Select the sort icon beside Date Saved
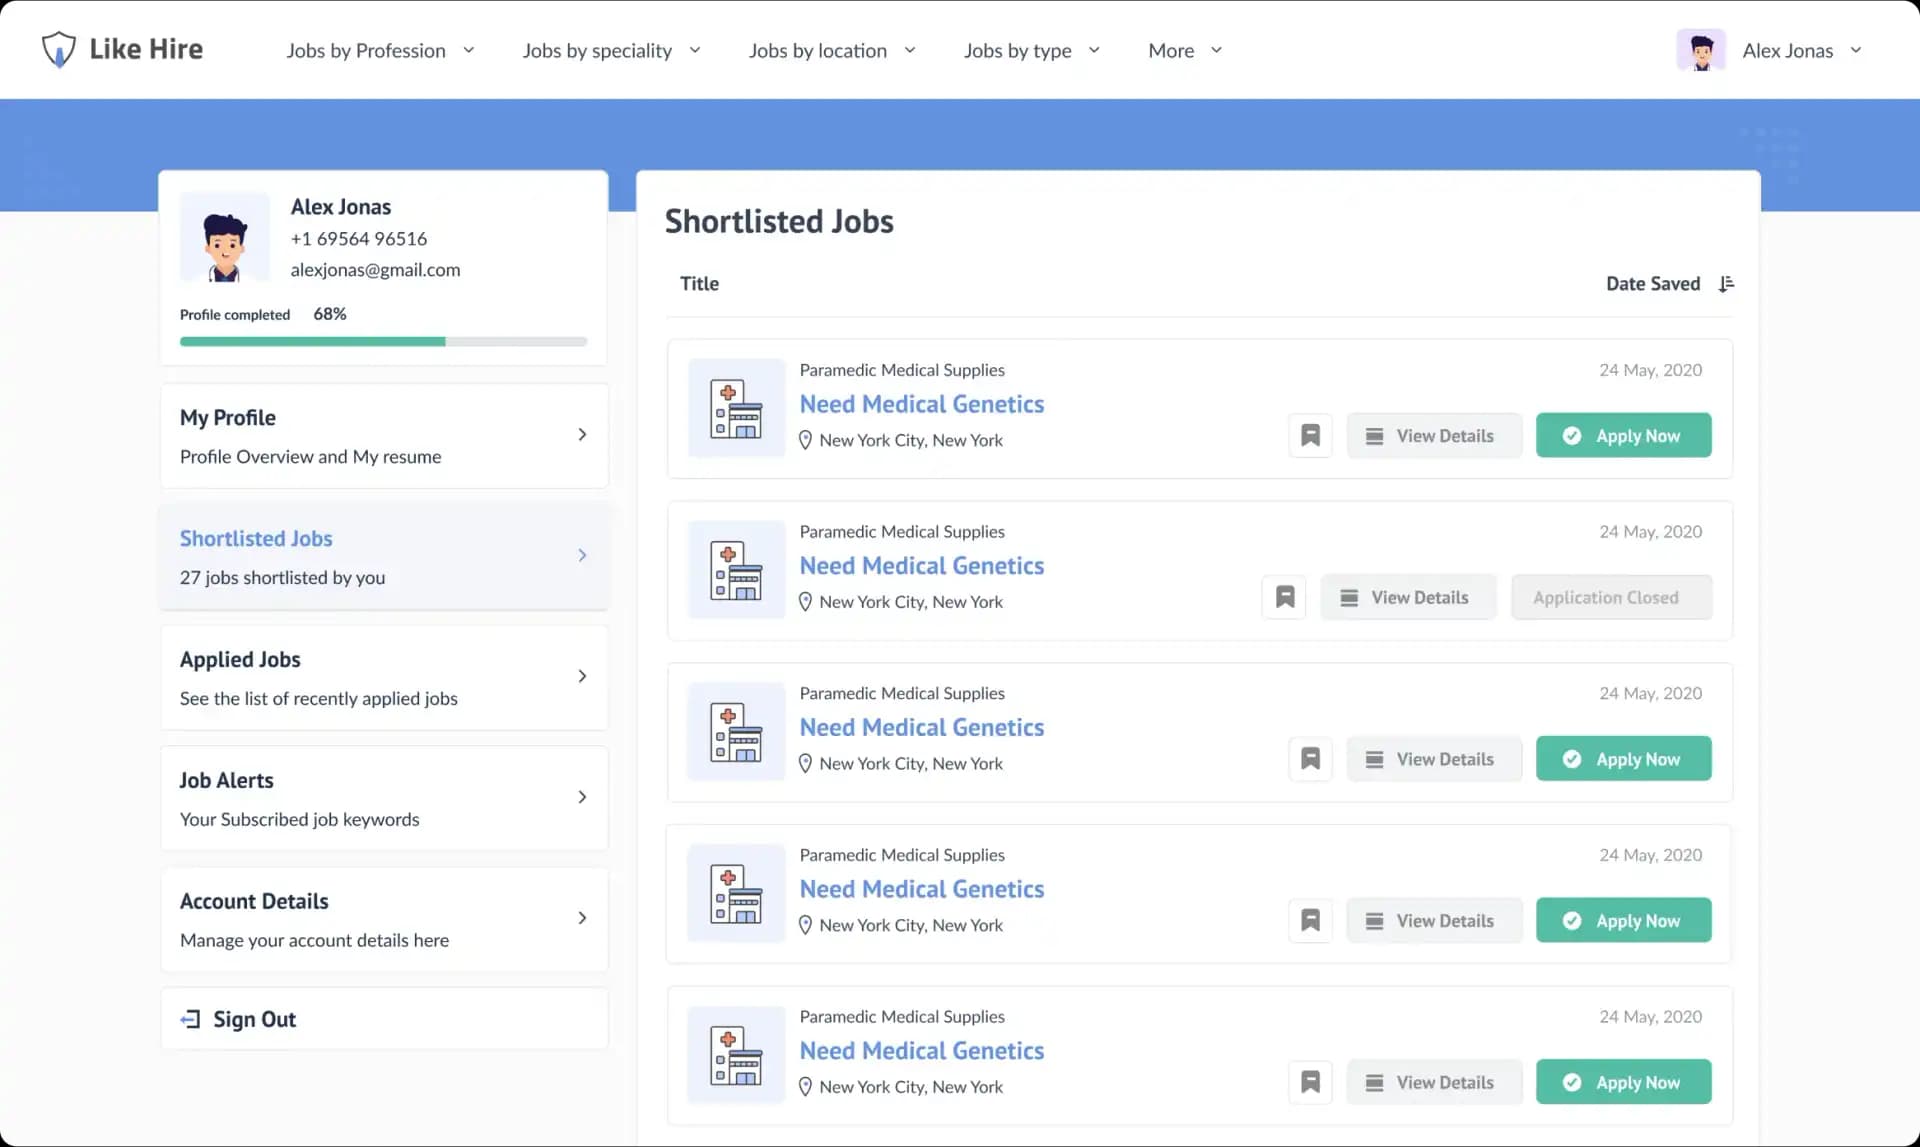1920x1147 pixels. pyautogui.click(x=1726, y=283)
